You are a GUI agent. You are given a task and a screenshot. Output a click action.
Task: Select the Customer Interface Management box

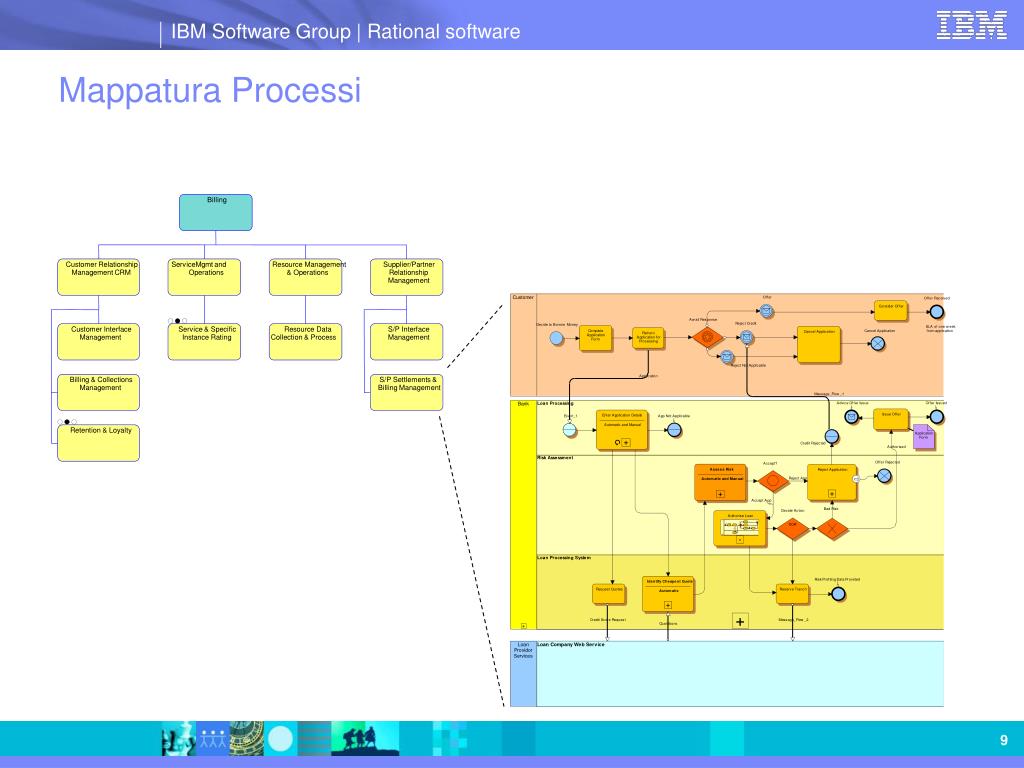tap(99, 342)
